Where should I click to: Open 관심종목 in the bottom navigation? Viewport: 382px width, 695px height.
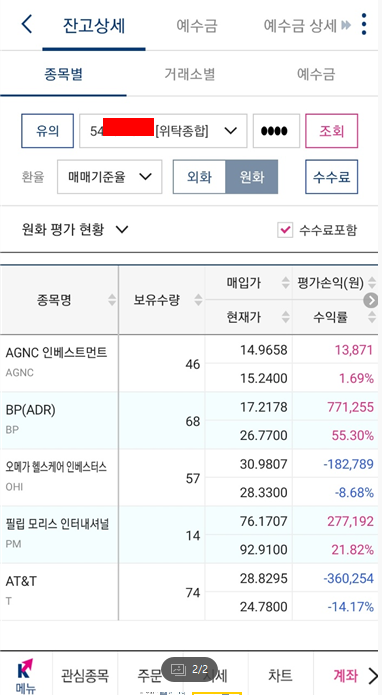pos(85,675)
